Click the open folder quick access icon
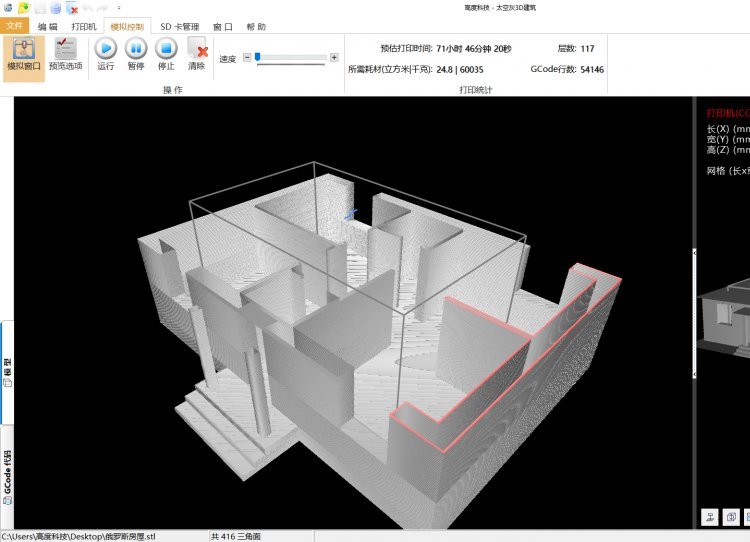Viewport: 750px width, 542px height. tap(24, 7)
